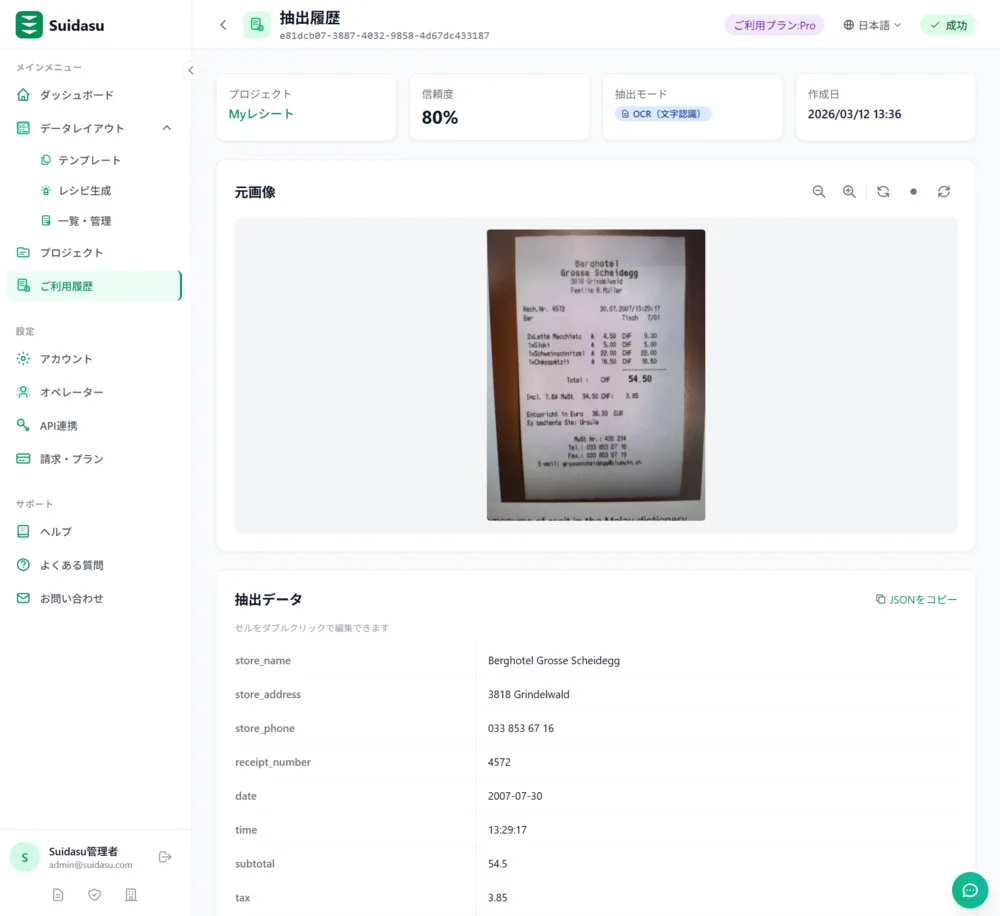
Task: Copy extracted data with JSONをコピー
Action: (916, 600)
